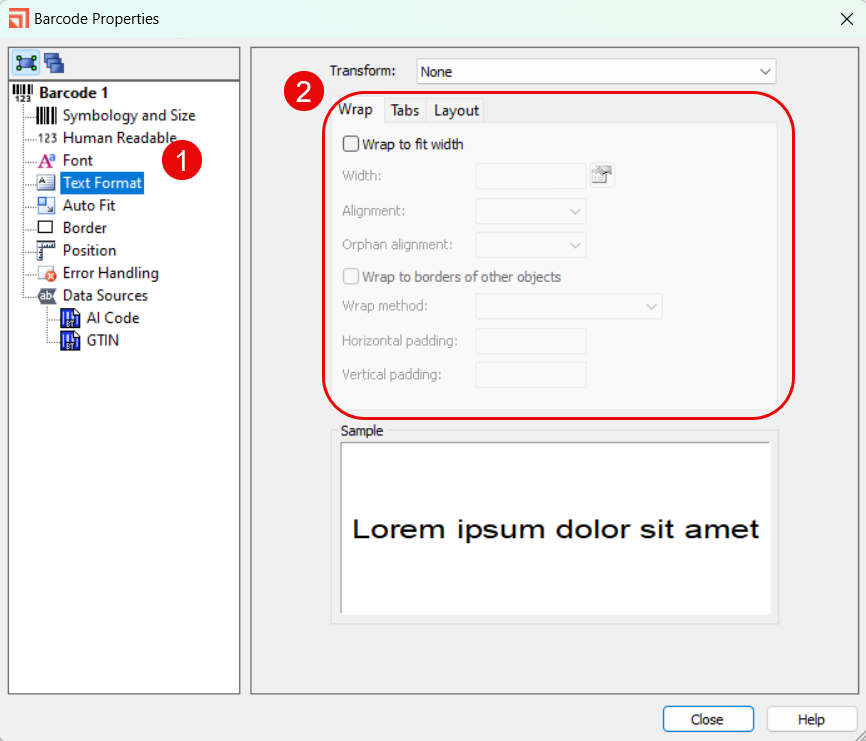866x741 pixels.
Task: Select the GTIN data source
Action: [x=102, y=340]
